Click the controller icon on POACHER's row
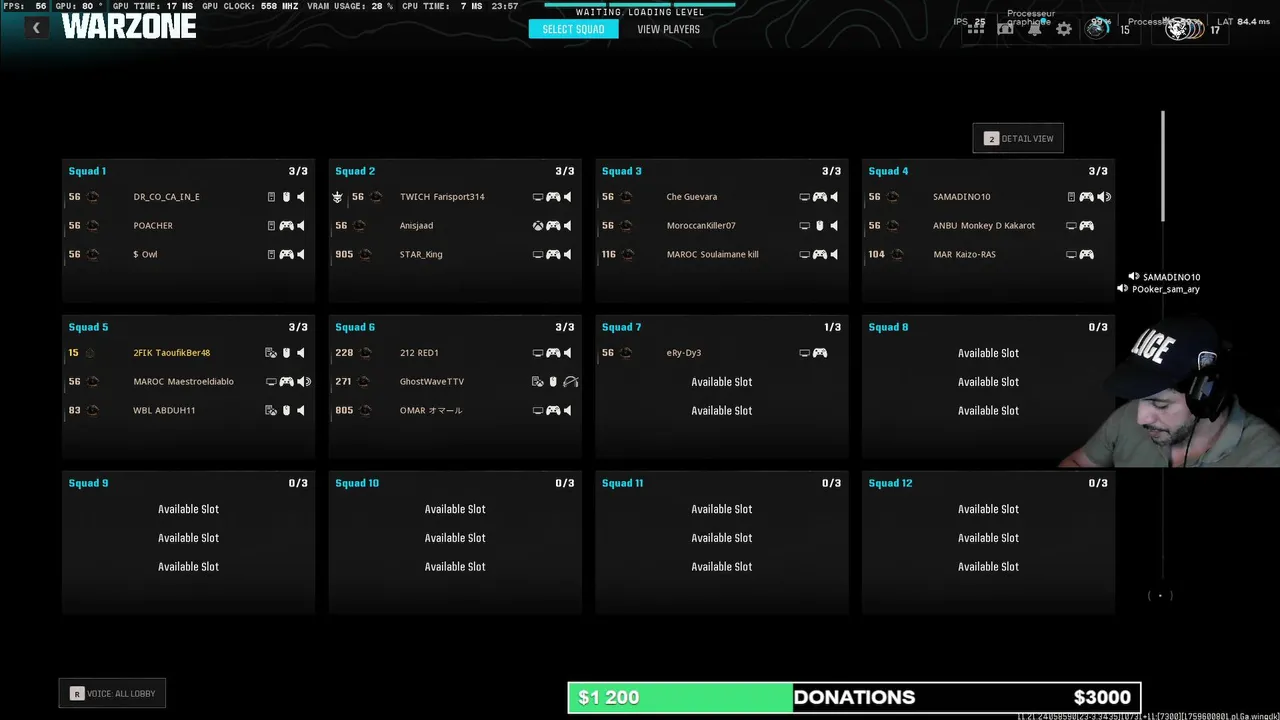 click(286, 226)
